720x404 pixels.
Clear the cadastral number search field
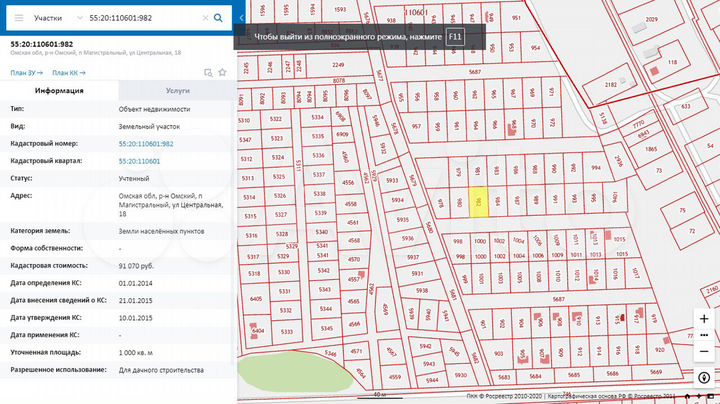[203, 18]
